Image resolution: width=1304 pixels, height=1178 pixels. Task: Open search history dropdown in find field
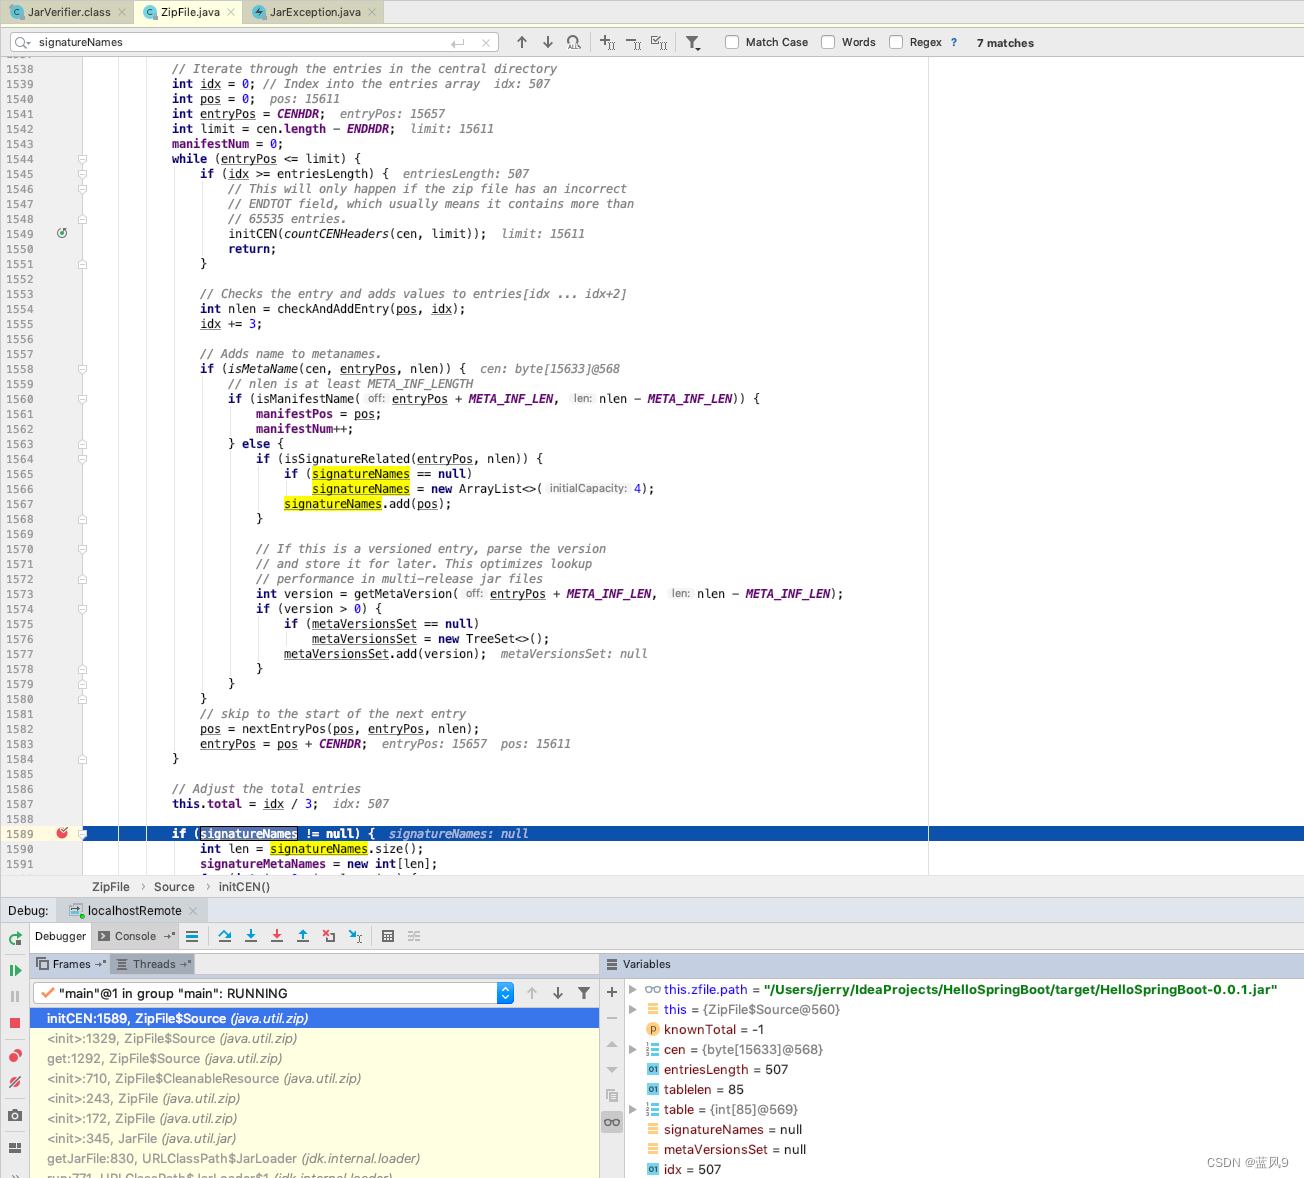pos(23,42)
